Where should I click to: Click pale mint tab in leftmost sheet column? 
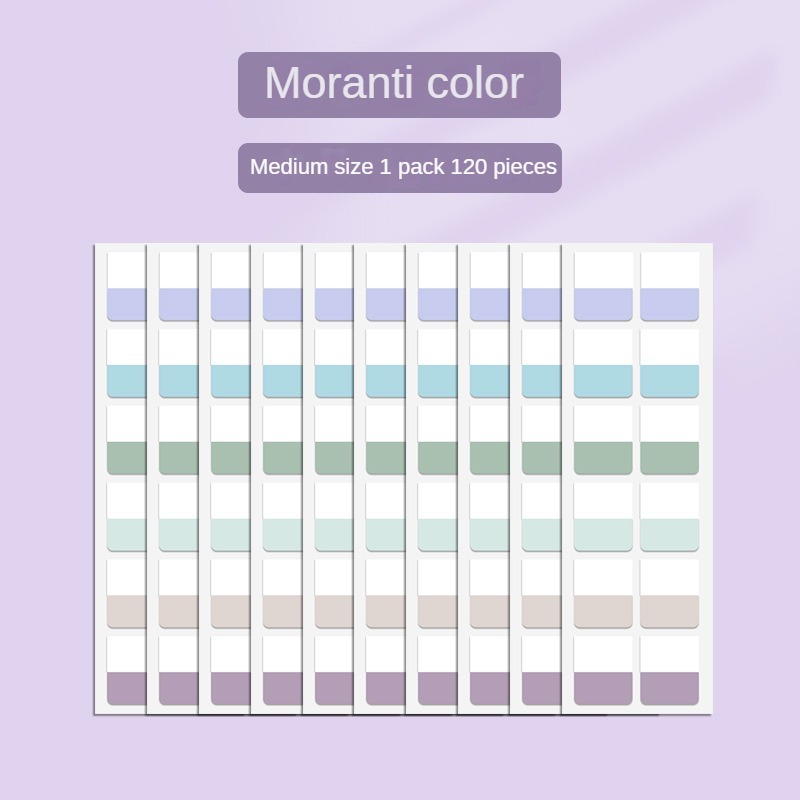pos(126,534)
